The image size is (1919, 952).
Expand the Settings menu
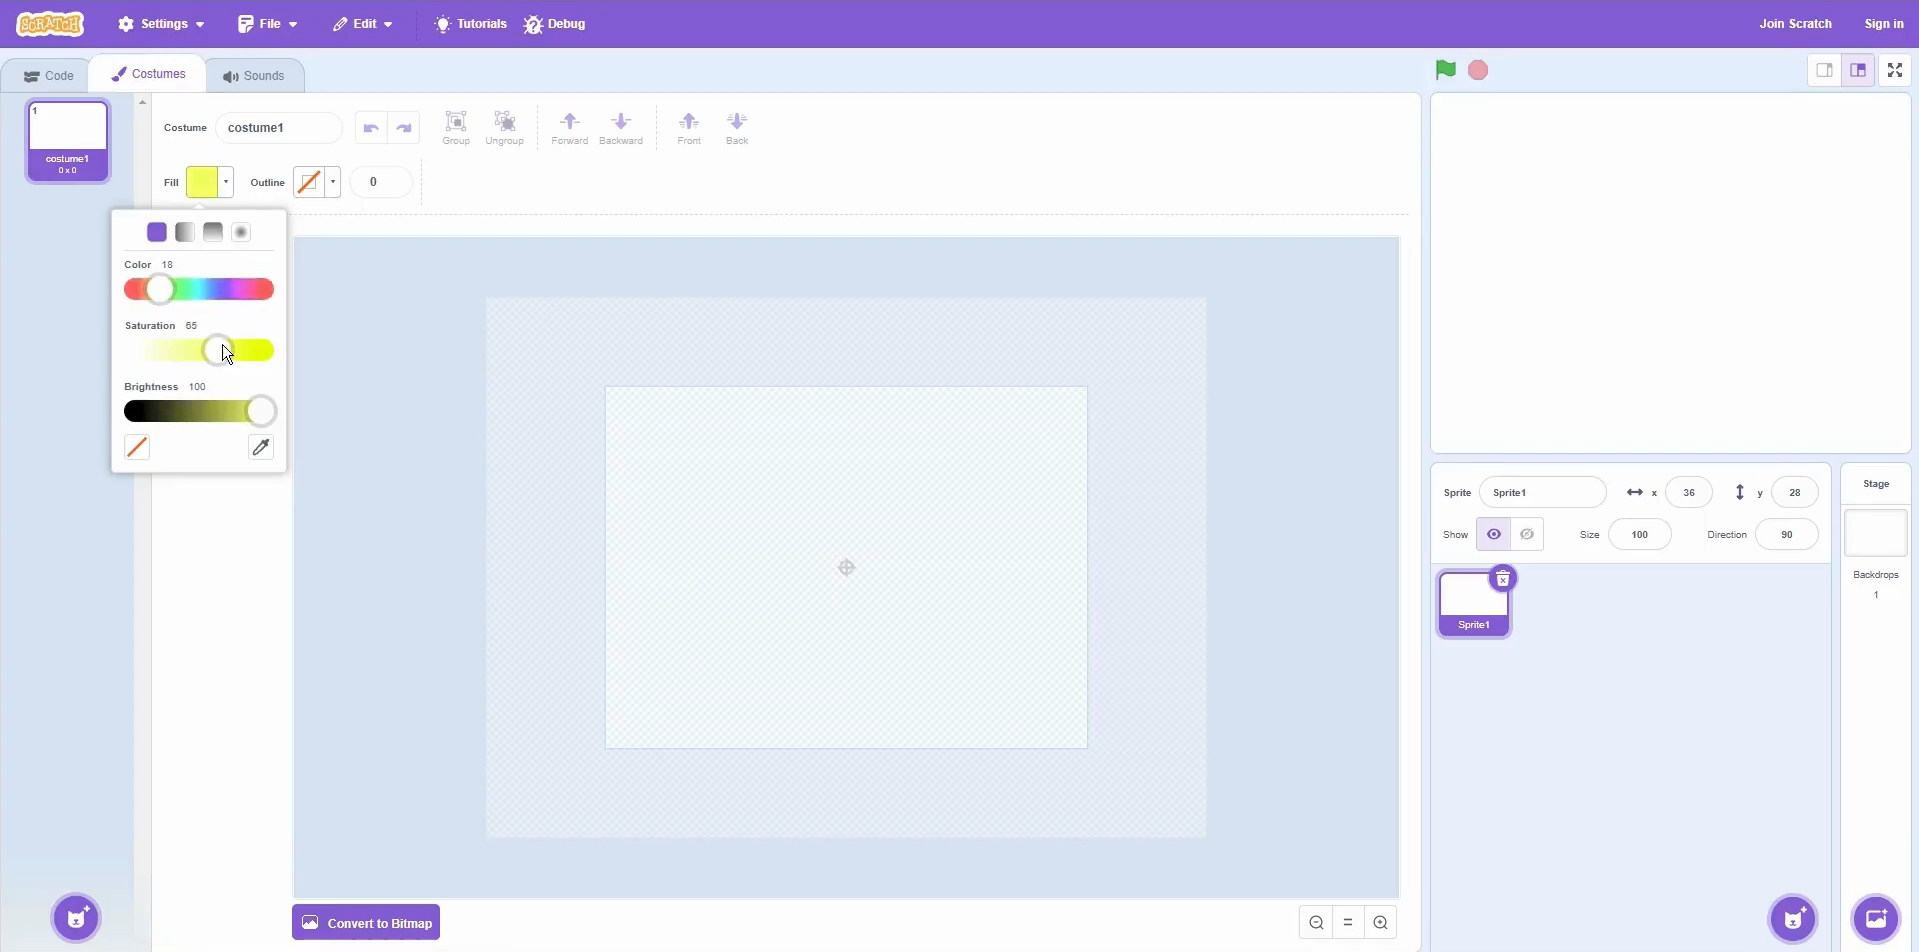(x=161, y=24)
